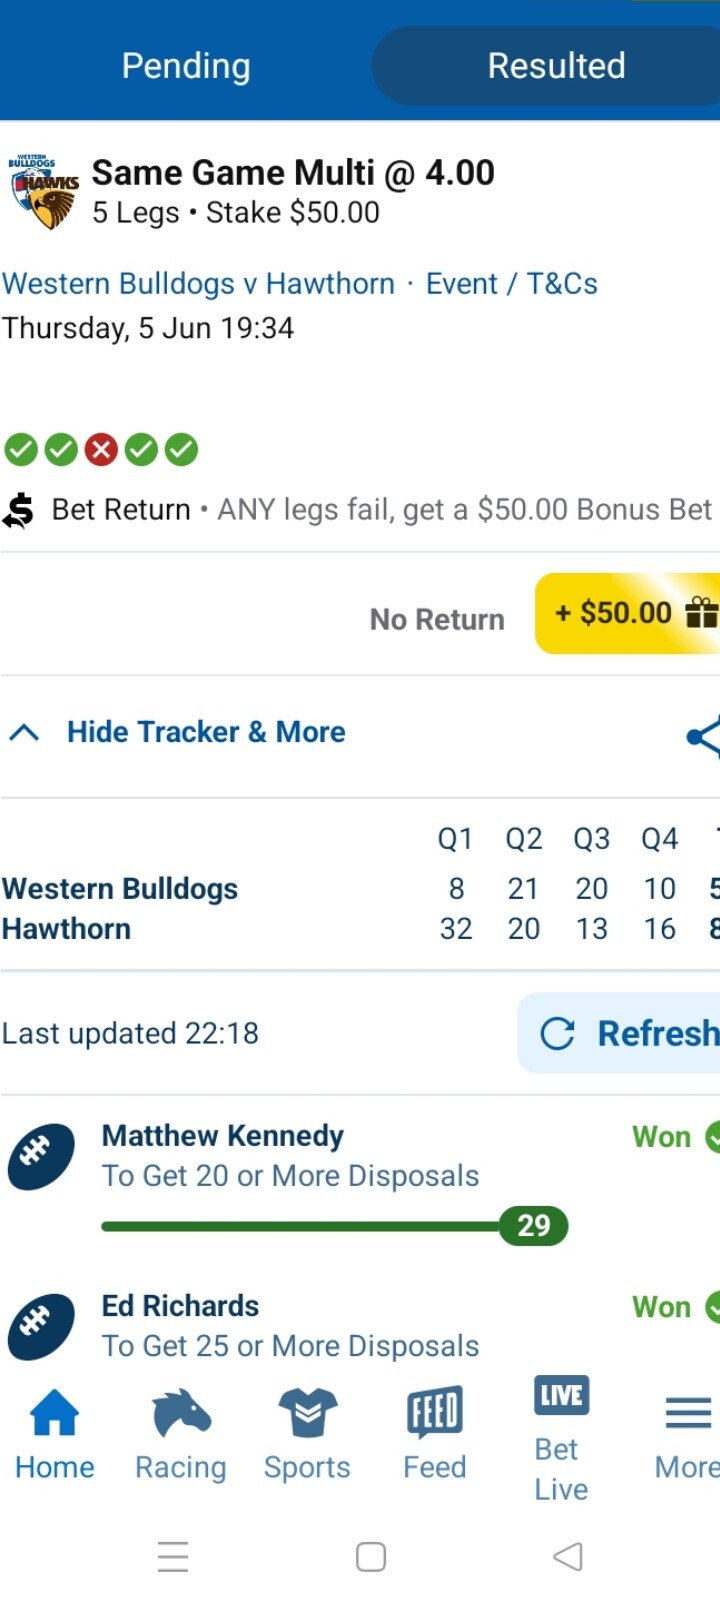Tap the red failed leg cross indicator
The height and width of the screenshot is (1612, 720).
(x=100, y=450)
